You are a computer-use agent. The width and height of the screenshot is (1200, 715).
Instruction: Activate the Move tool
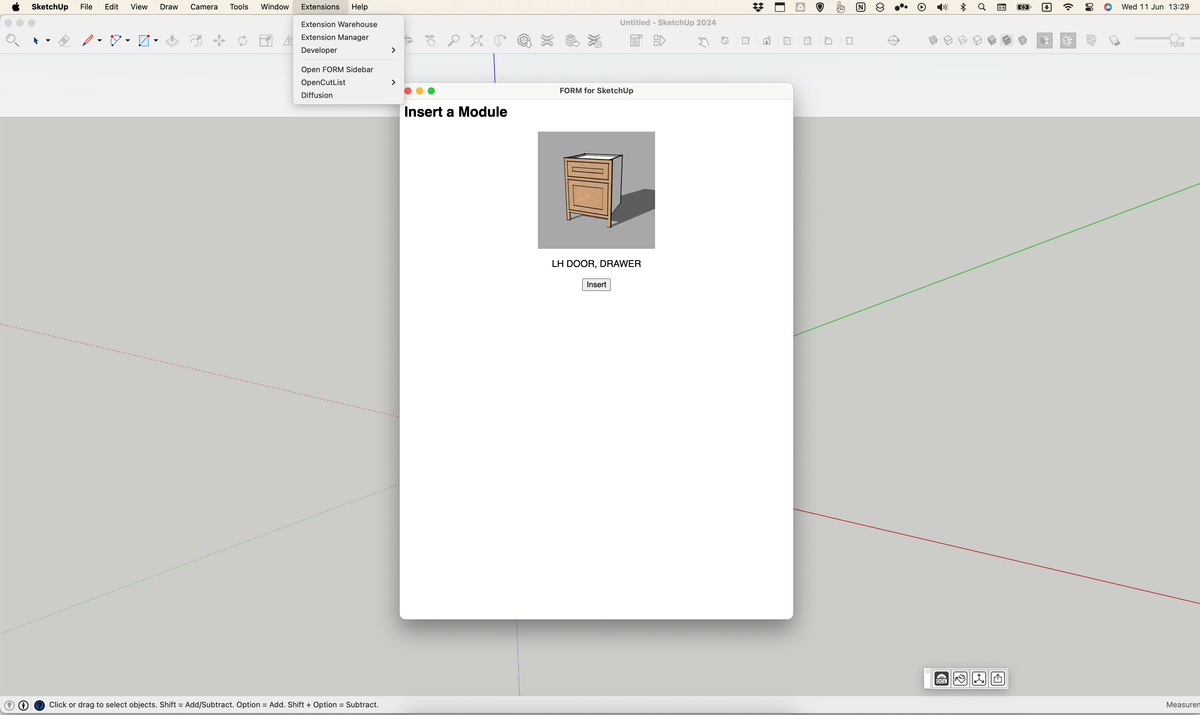pos(219,41)
